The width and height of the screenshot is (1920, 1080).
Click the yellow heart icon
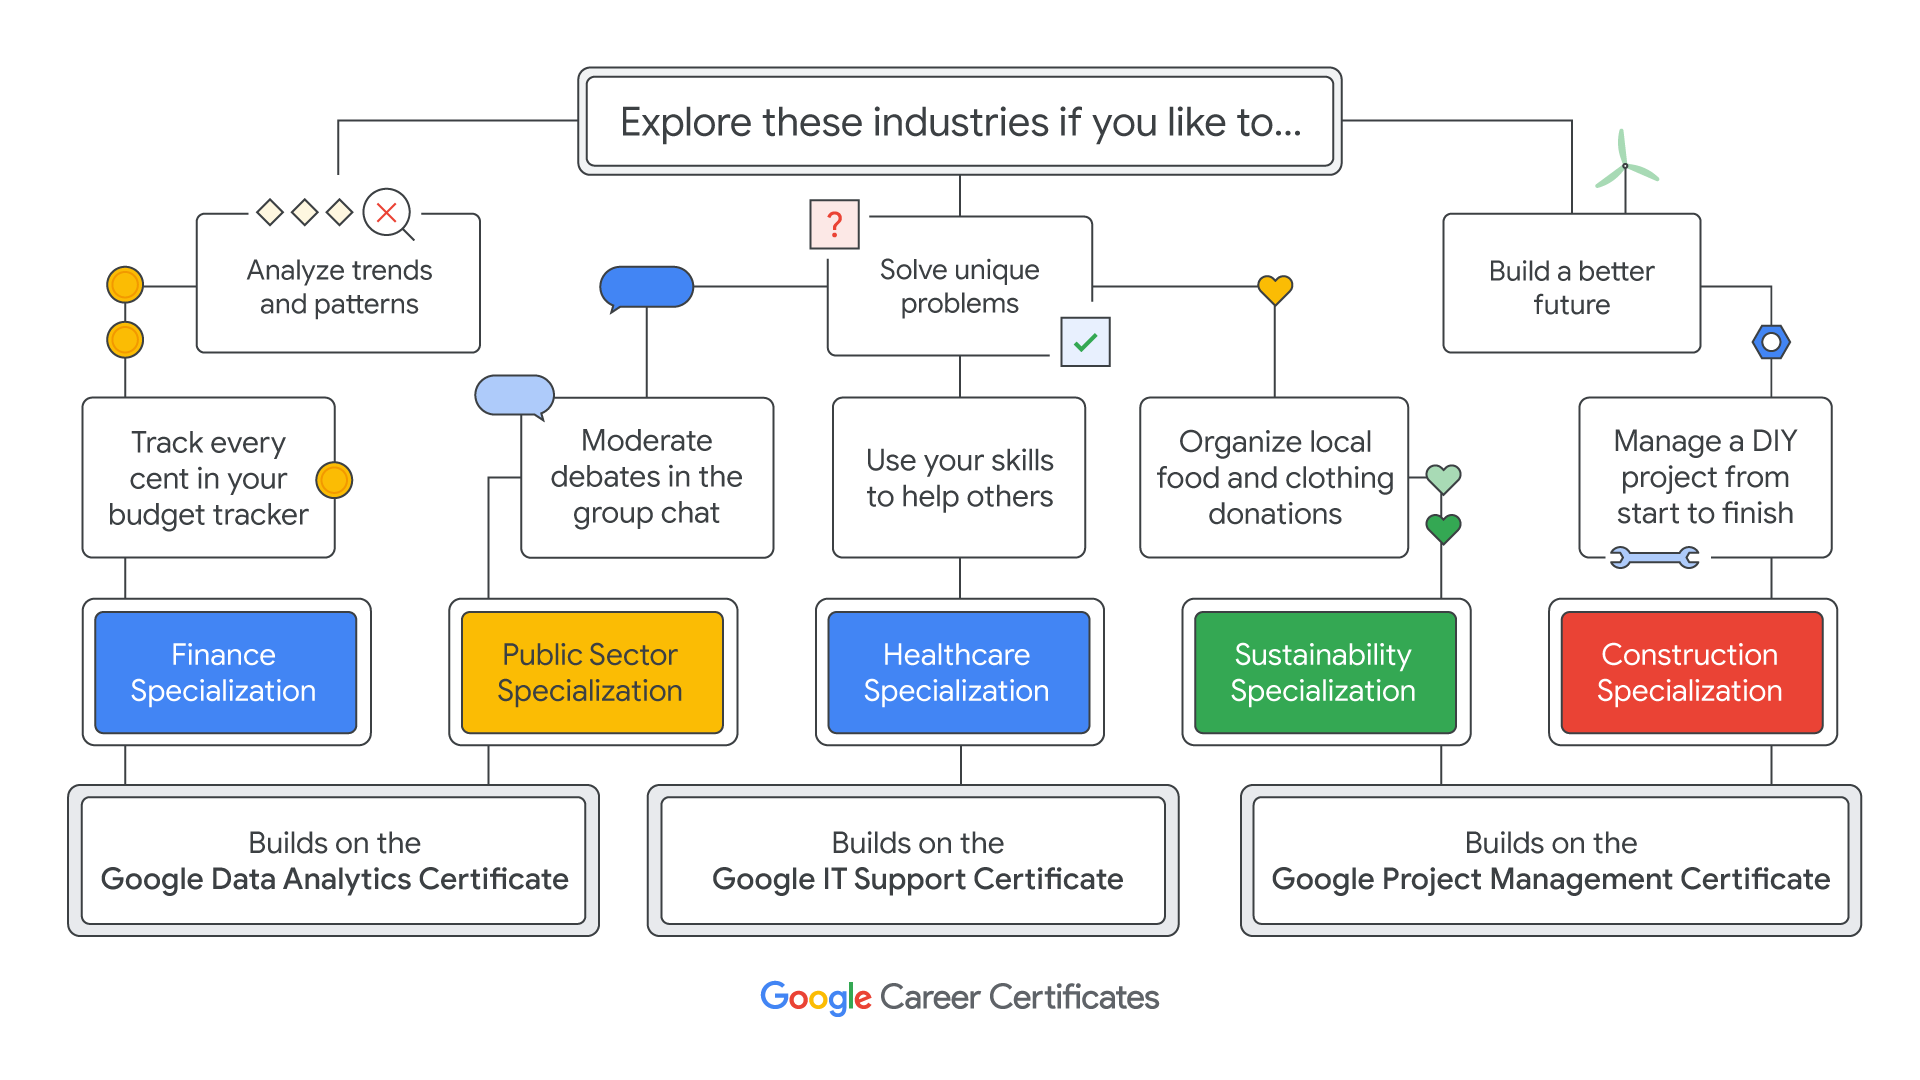(1274, 287)
